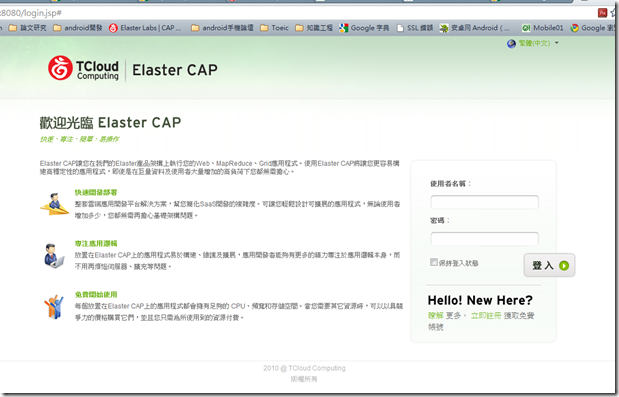Open the Google 字典 bookmark

[364, 28]
